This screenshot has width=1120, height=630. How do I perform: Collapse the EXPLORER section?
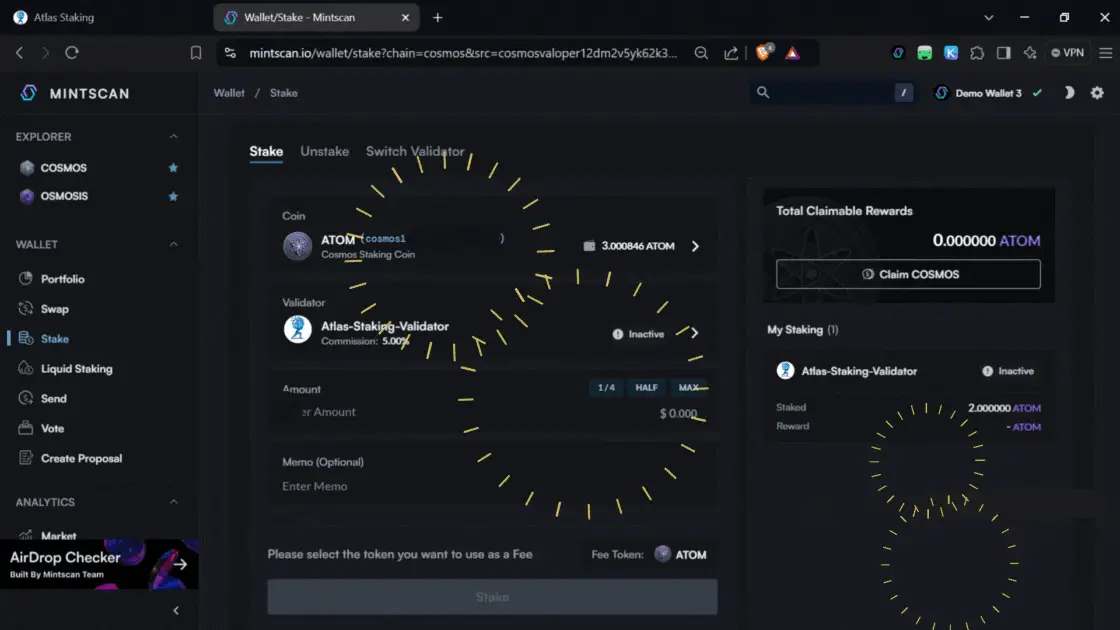point(173,137)
